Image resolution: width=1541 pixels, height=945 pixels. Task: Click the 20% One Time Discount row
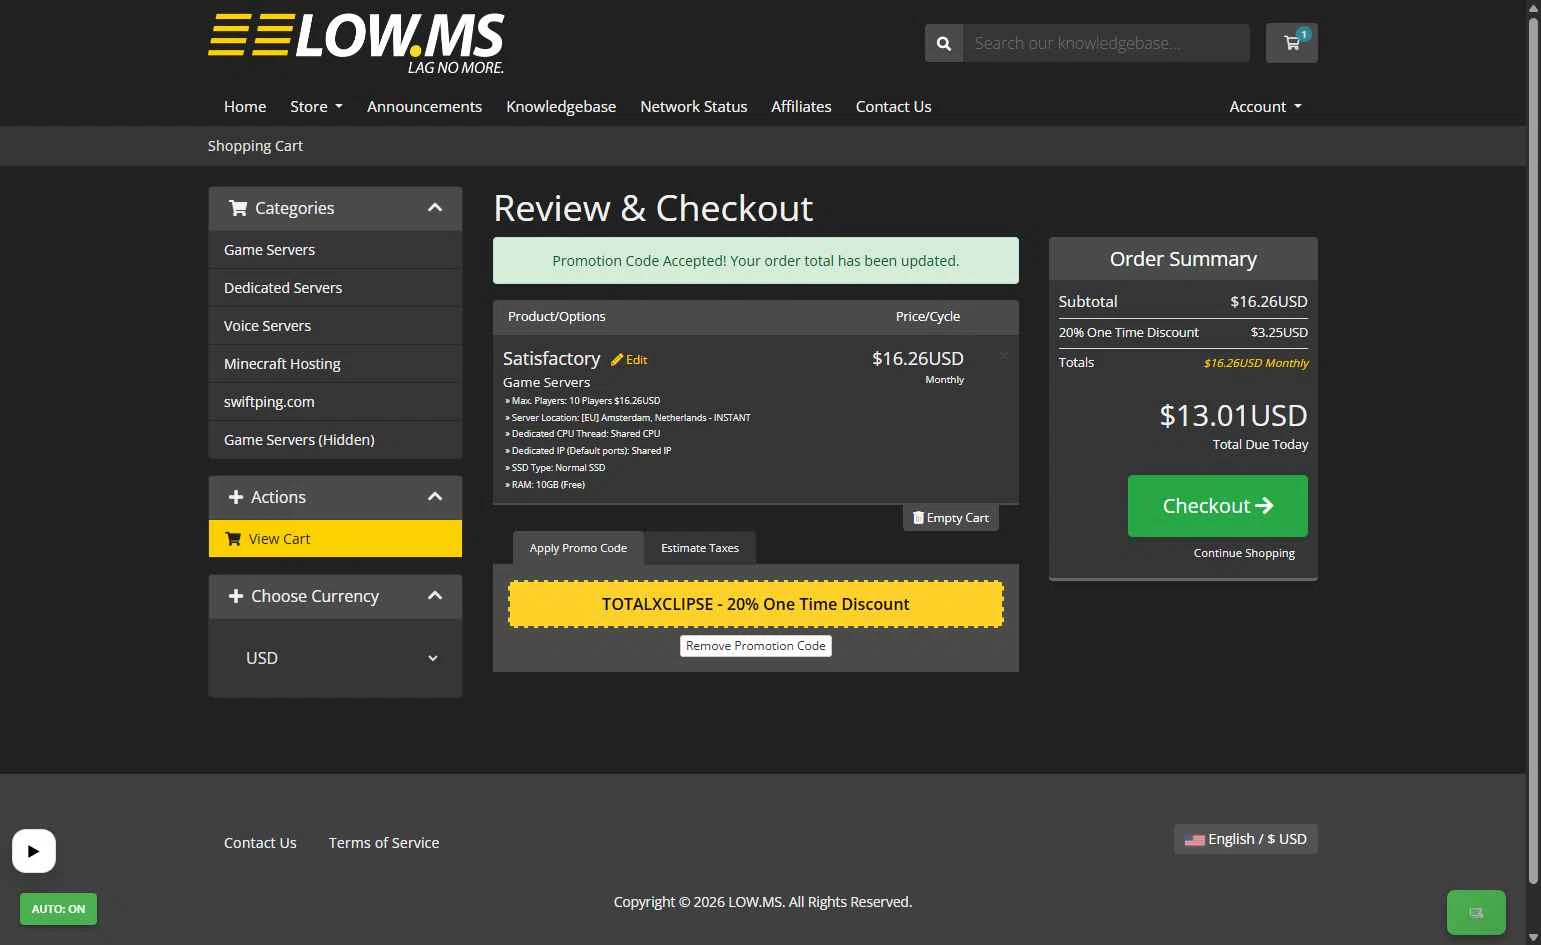point(1183,332)
